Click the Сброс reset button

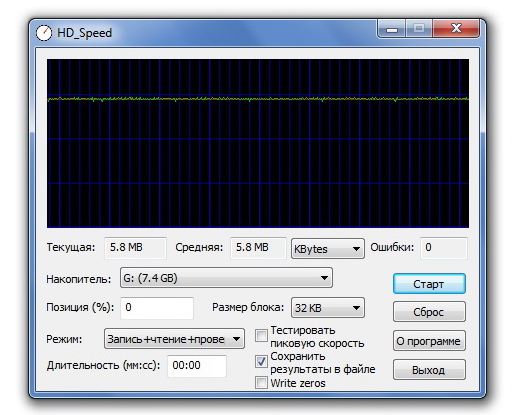[x=429, y=312]
